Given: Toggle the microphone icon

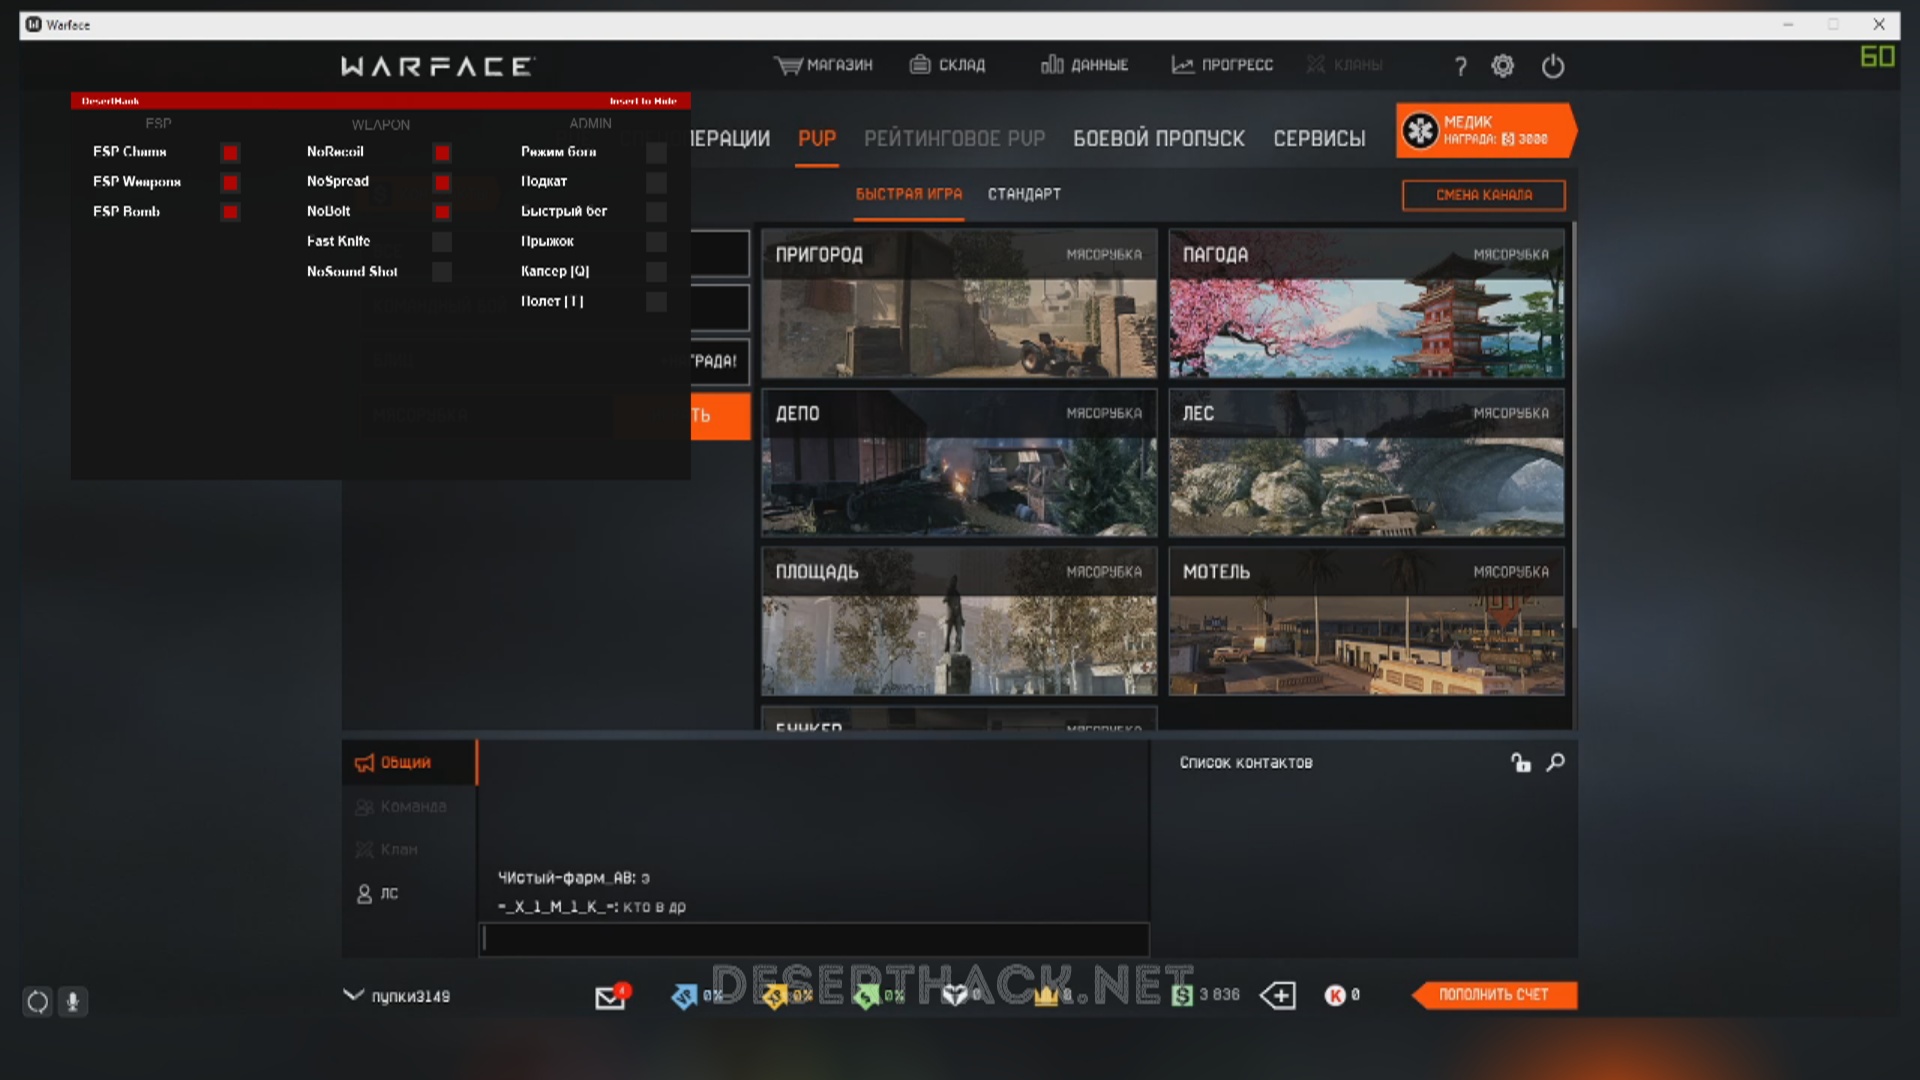Looking at the screenshot, I should [x=73, y=1001].
